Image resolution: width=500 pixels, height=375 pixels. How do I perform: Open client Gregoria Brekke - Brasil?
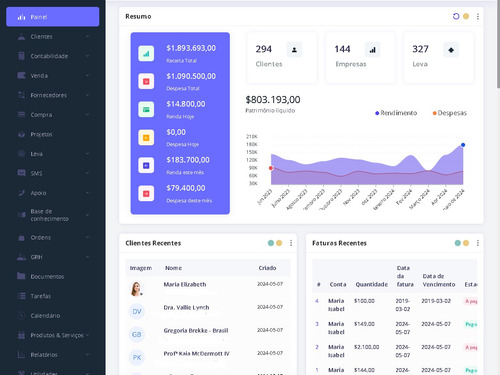(x=196, y=330)
